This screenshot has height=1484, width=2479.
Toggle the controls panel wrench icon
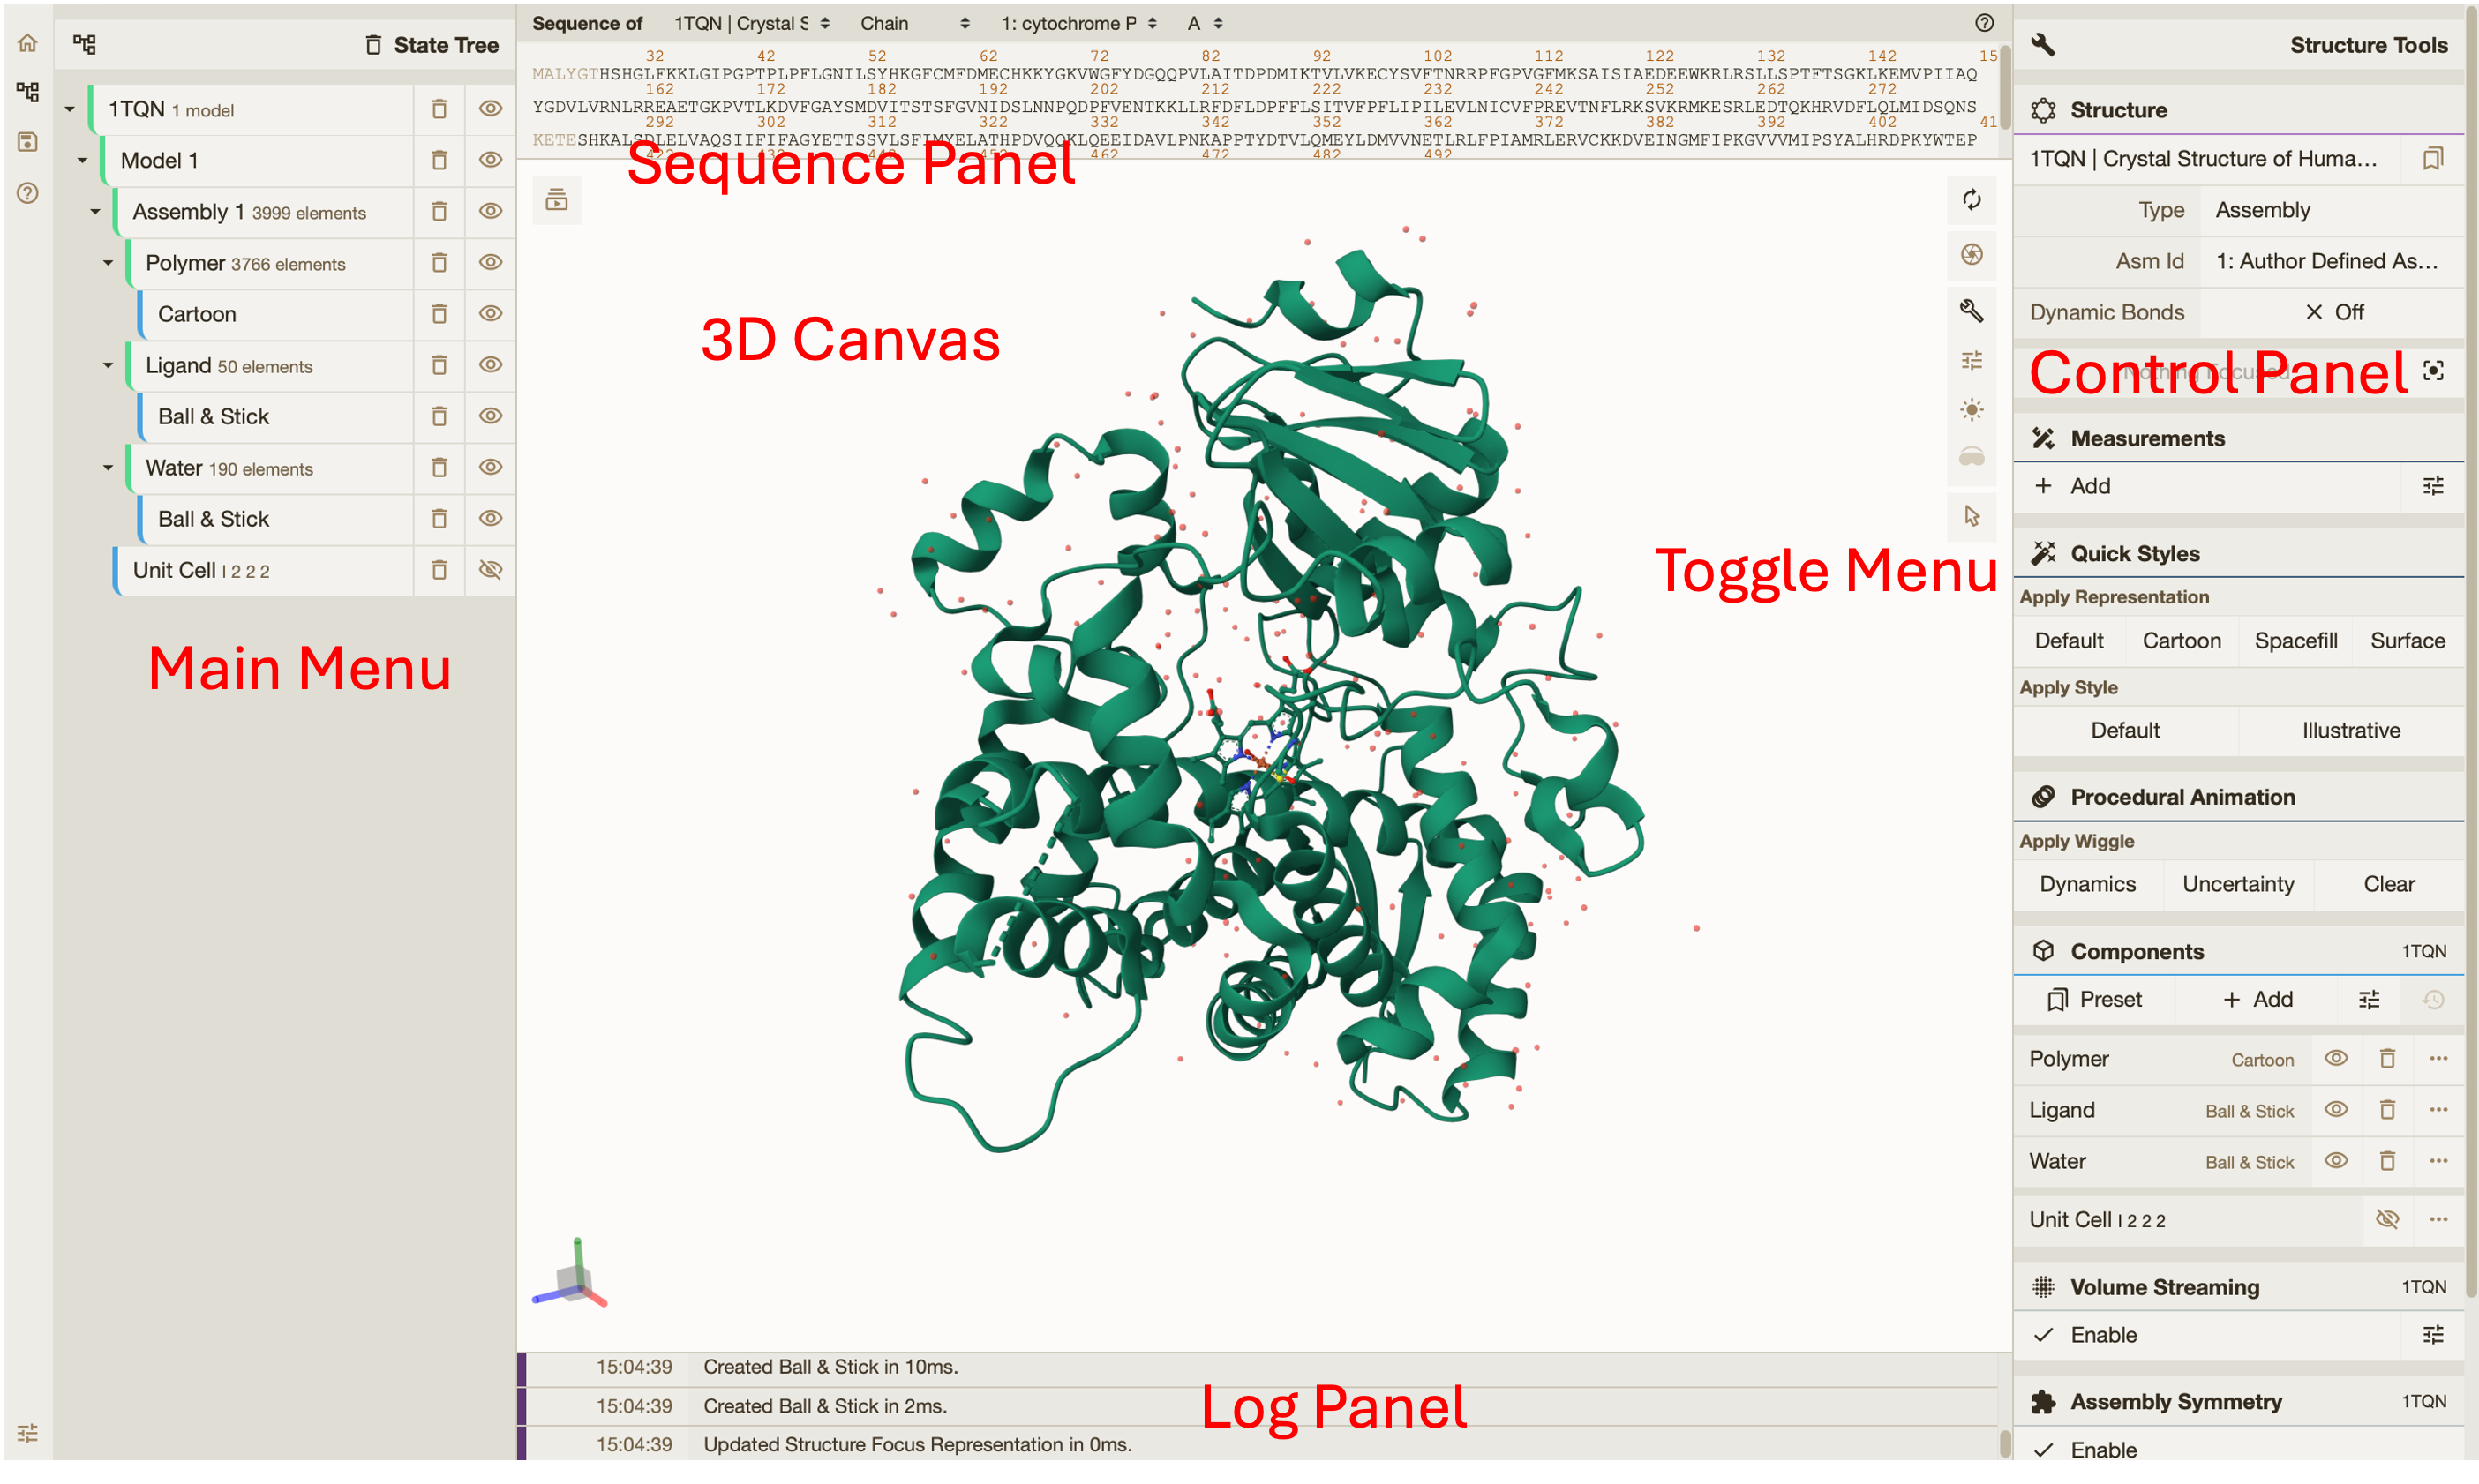(1971, 310)
